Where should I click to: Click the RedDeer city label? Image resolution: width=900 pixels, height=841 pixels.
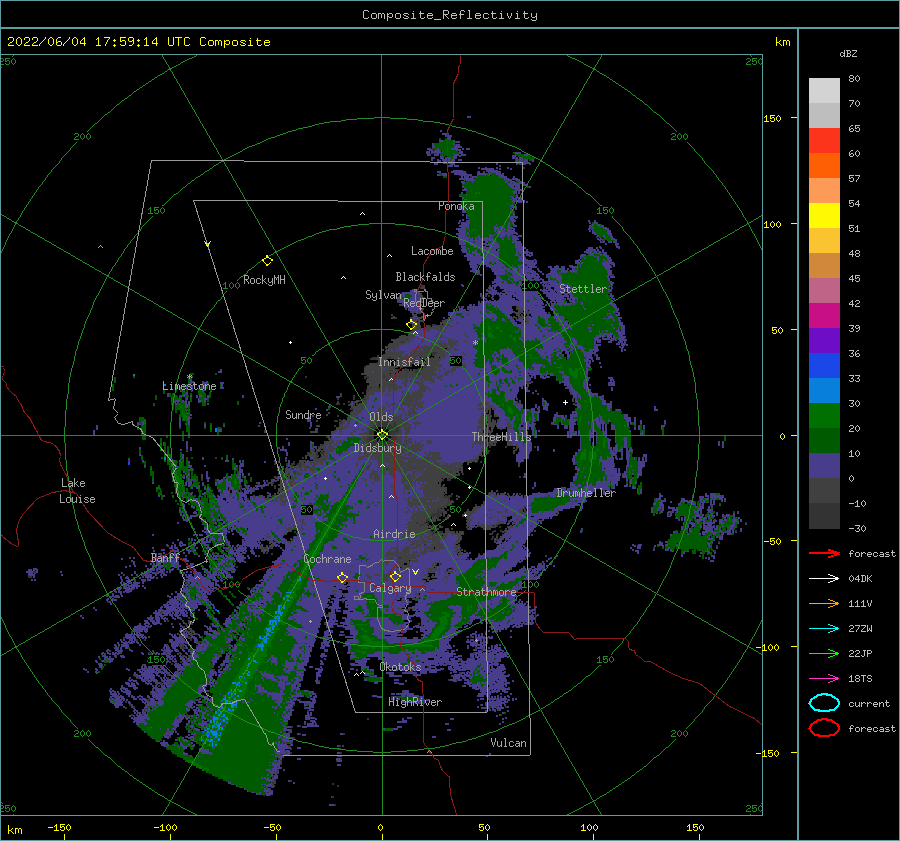pyautogui.click(x=424, y=303)
